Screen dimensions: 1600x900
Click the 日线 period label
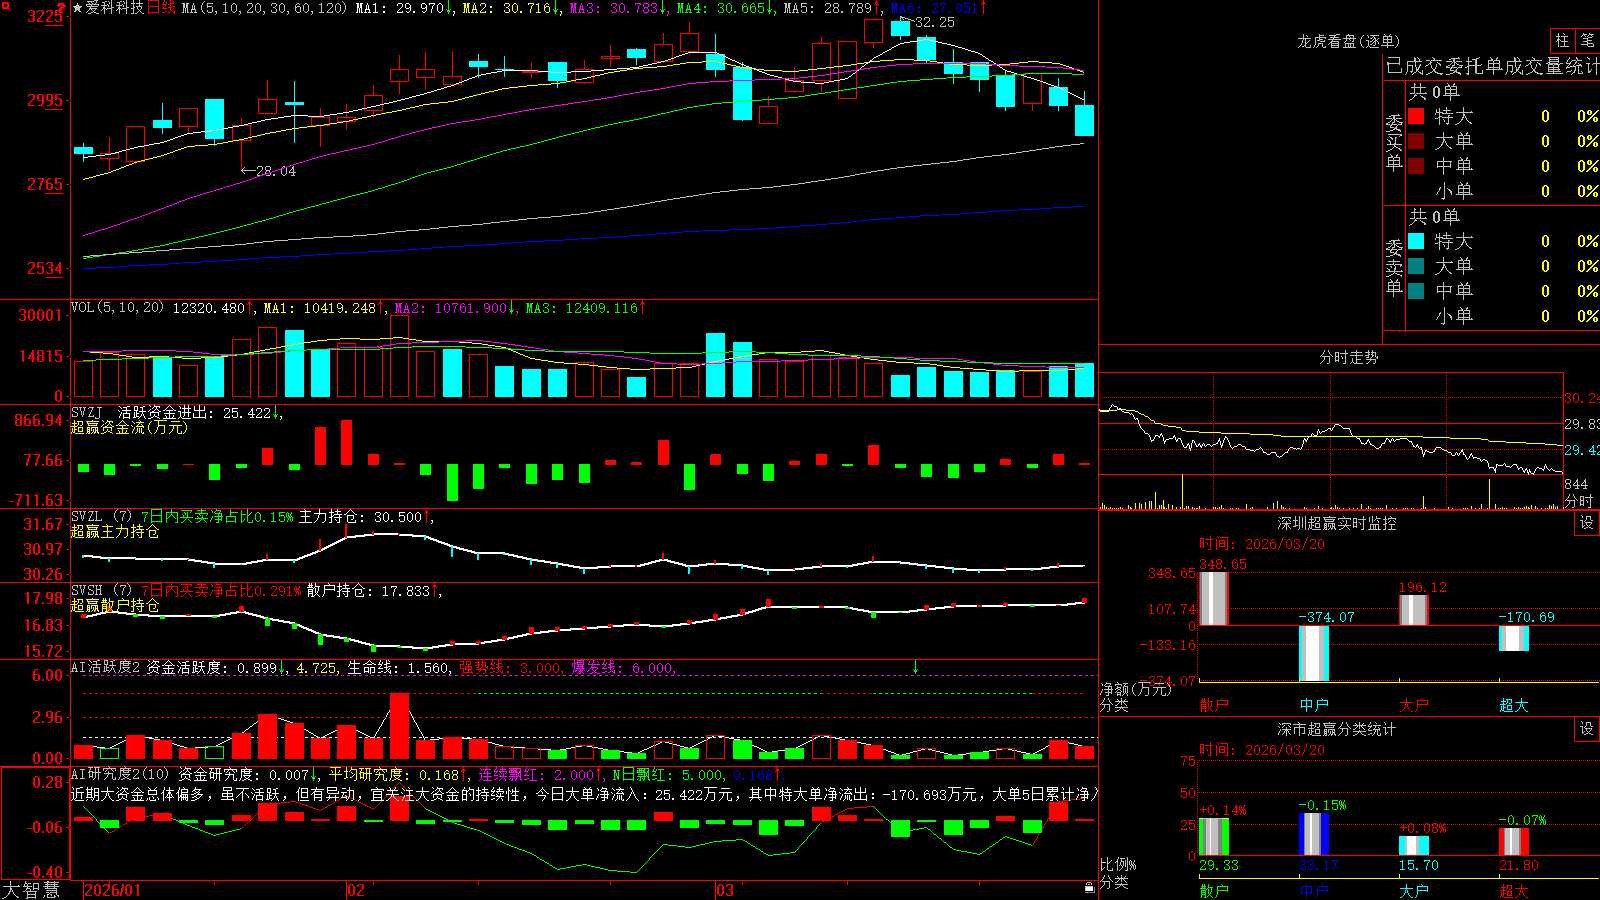coord(161,8)
